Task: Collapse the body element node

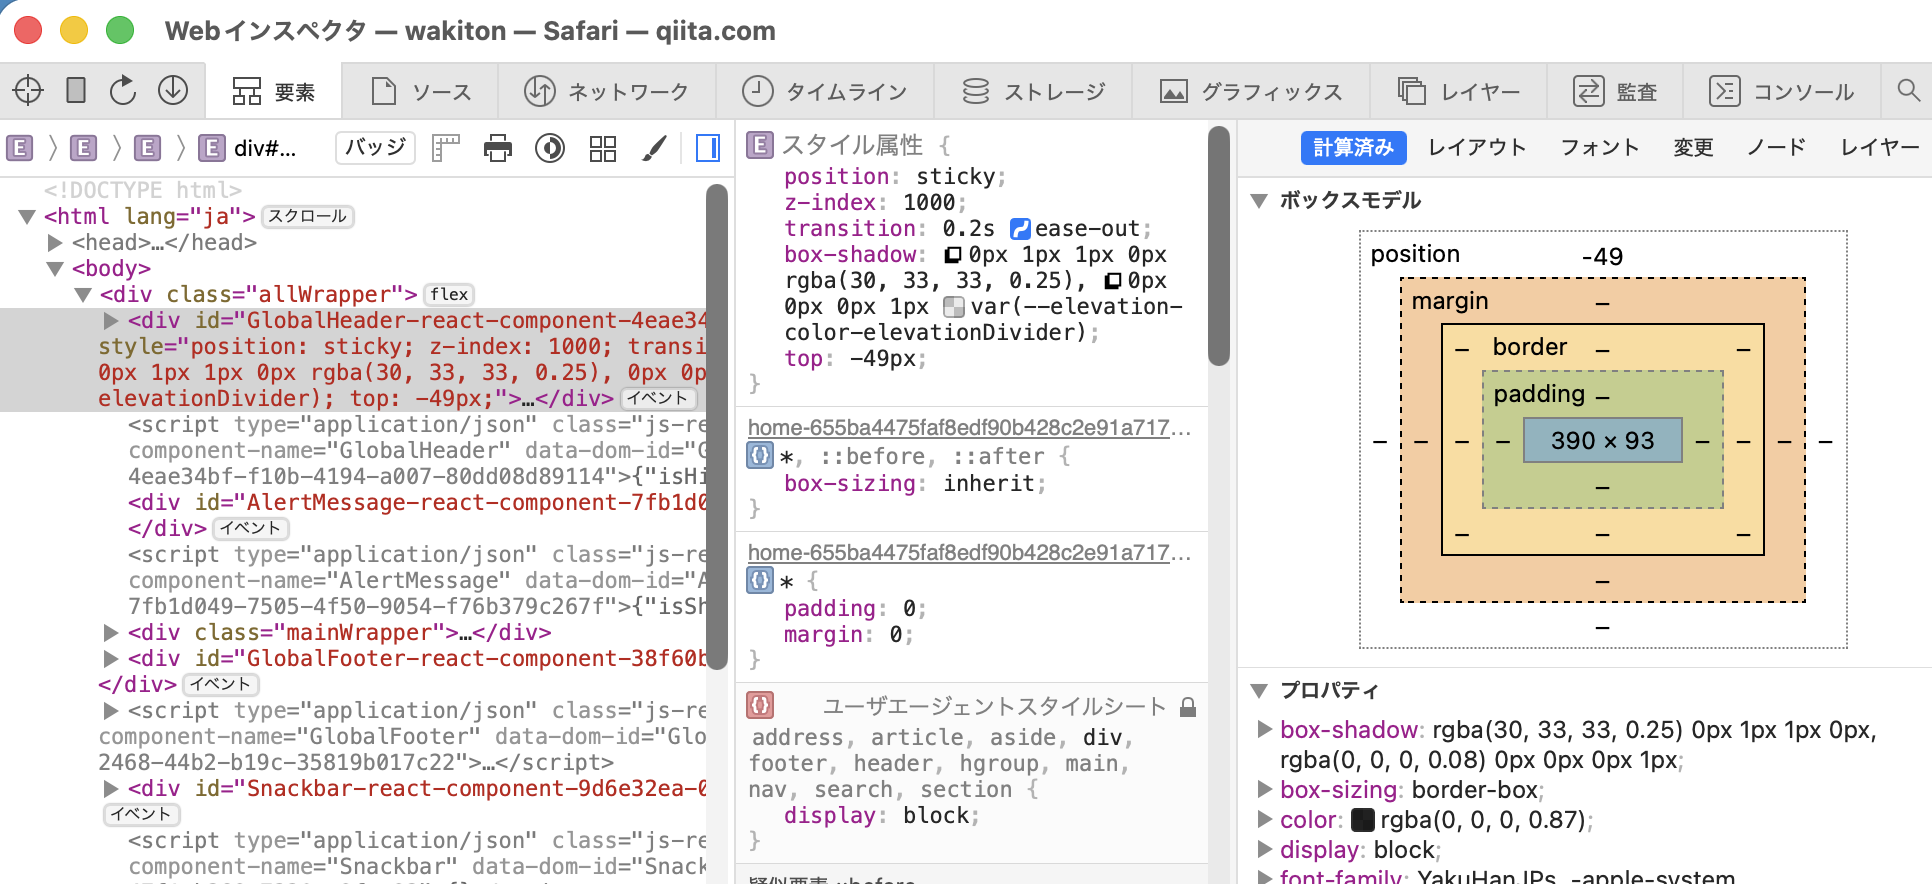Action: pos(55,269)
